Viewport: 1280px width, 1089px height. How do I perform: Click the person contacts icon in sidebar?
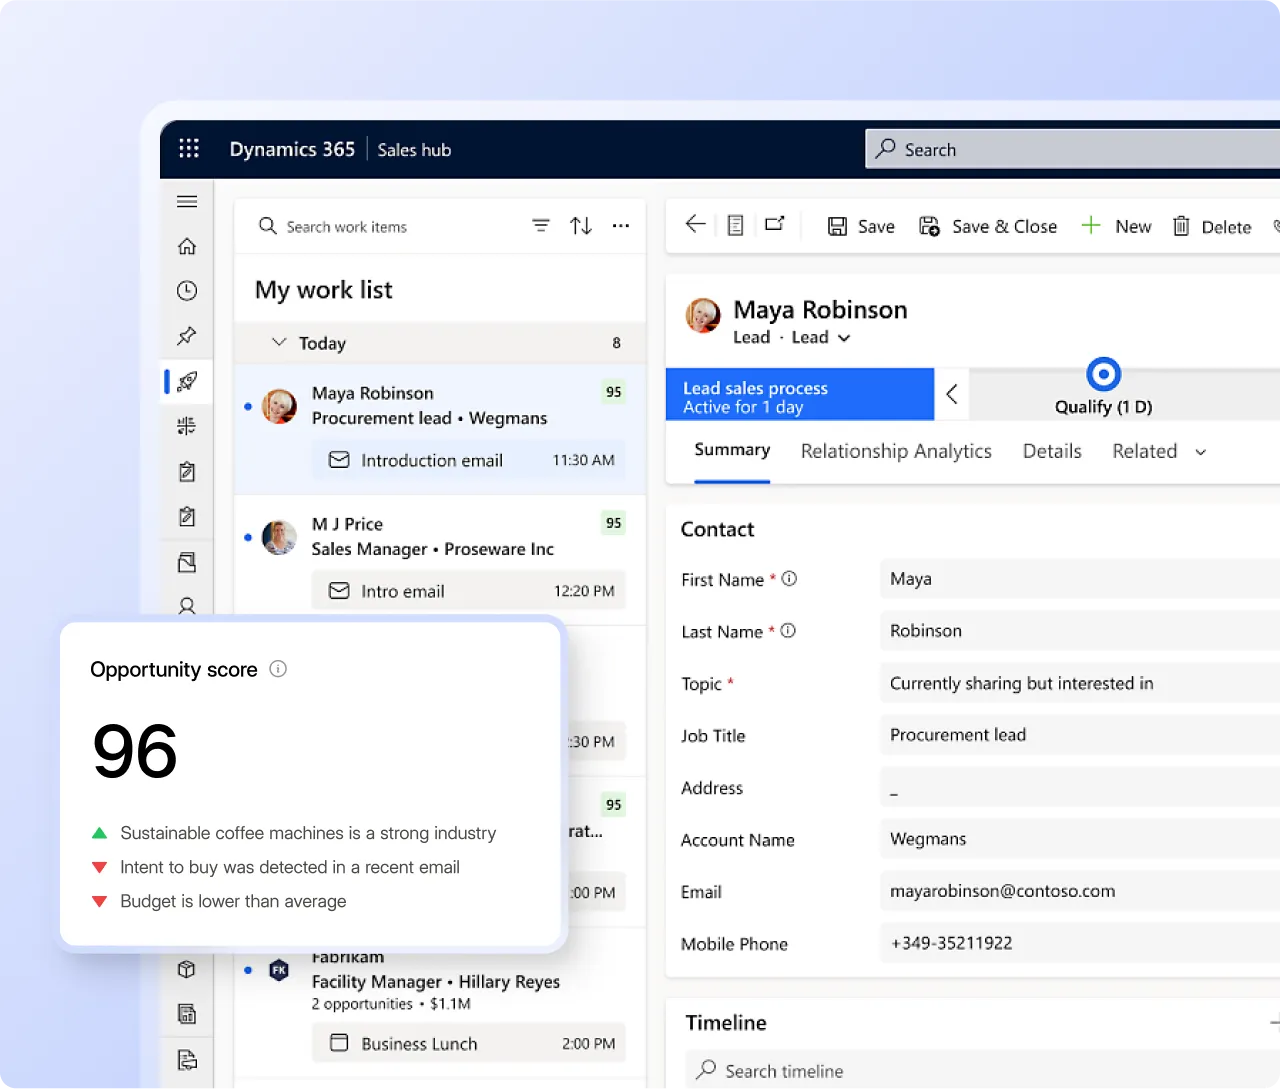pyautogui.click(x=187, y=605)
